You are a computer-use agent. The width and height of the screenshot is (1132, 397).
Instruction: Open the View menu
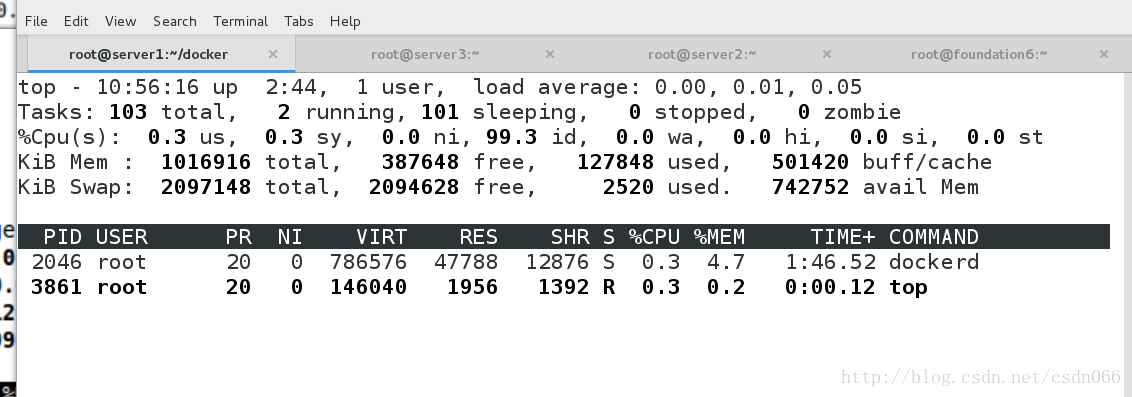(121, 21)
